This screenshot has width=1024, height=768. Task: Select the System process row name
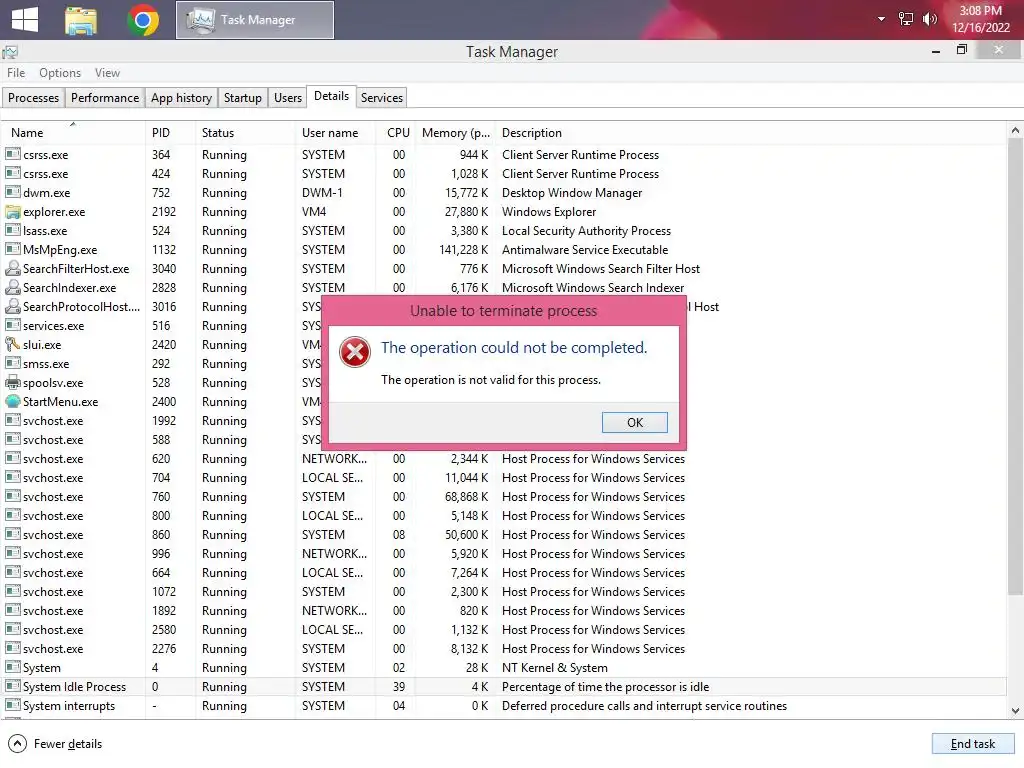click(x=42, y=667)
